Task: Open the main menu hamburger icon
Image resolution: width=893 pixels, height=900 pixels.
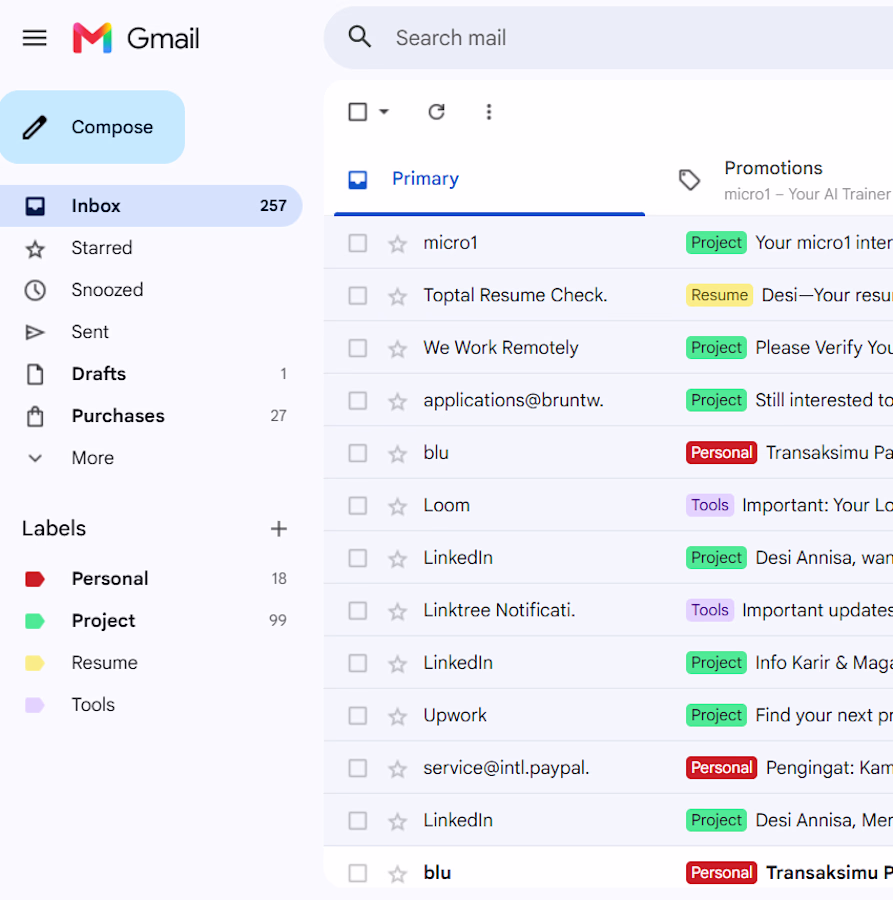Action: point(34,38)
